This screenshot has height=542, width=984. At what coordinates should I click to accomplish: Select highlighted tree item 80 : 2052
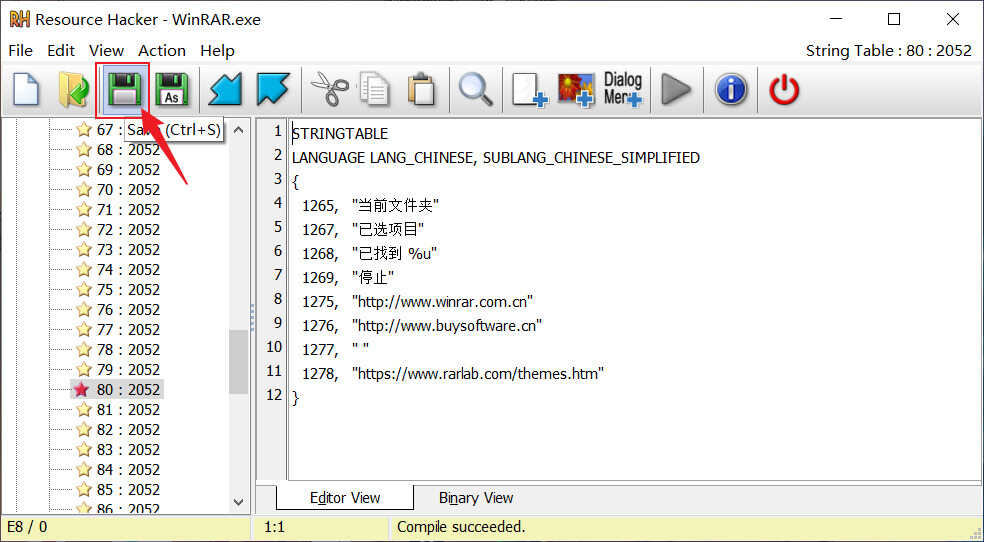(128, 390)
